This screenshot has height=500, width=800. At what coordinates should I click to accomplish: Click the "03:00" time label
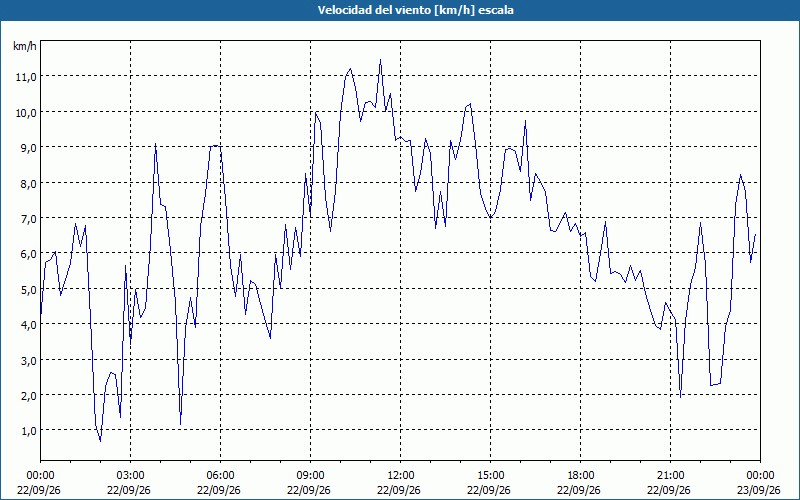click(131, 476)
